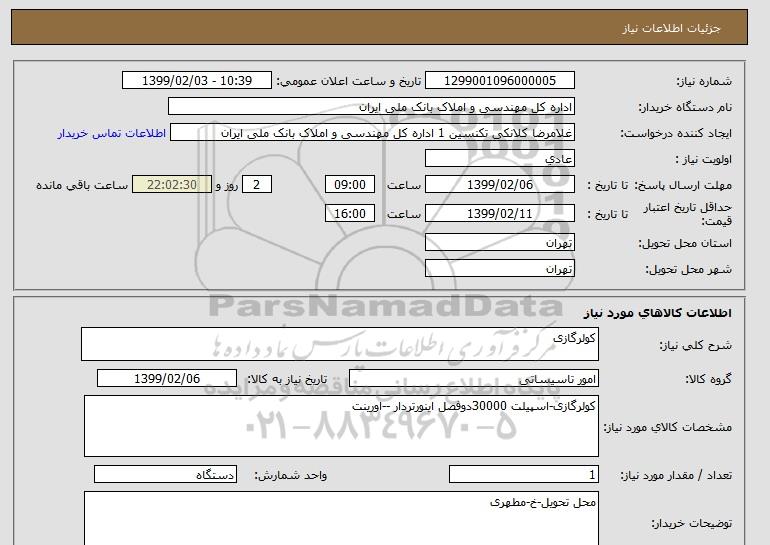Click the label حداقل تاریخ اعتبار قیمت
Viewport: 770px width, 545px height.
pos(688,214)
